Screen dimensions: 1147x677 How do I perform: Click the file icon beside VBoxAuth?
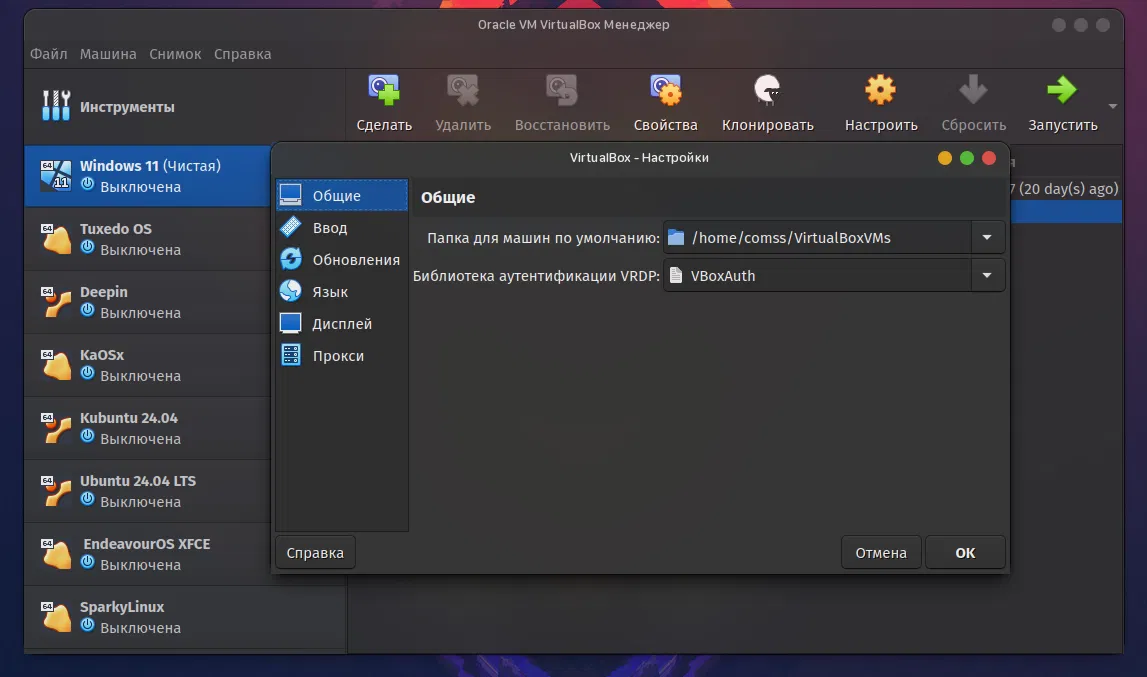click(676, 275)
